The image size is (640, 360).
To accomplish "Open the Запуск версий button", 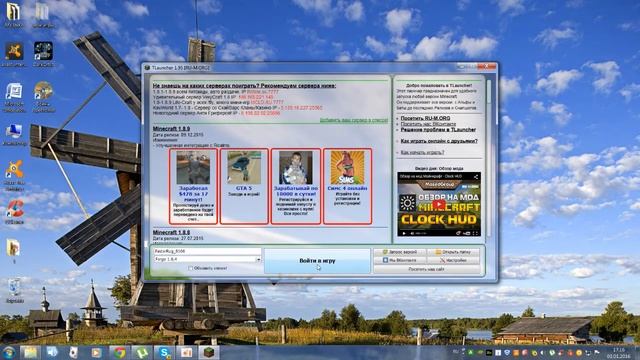I will [400, 252].
